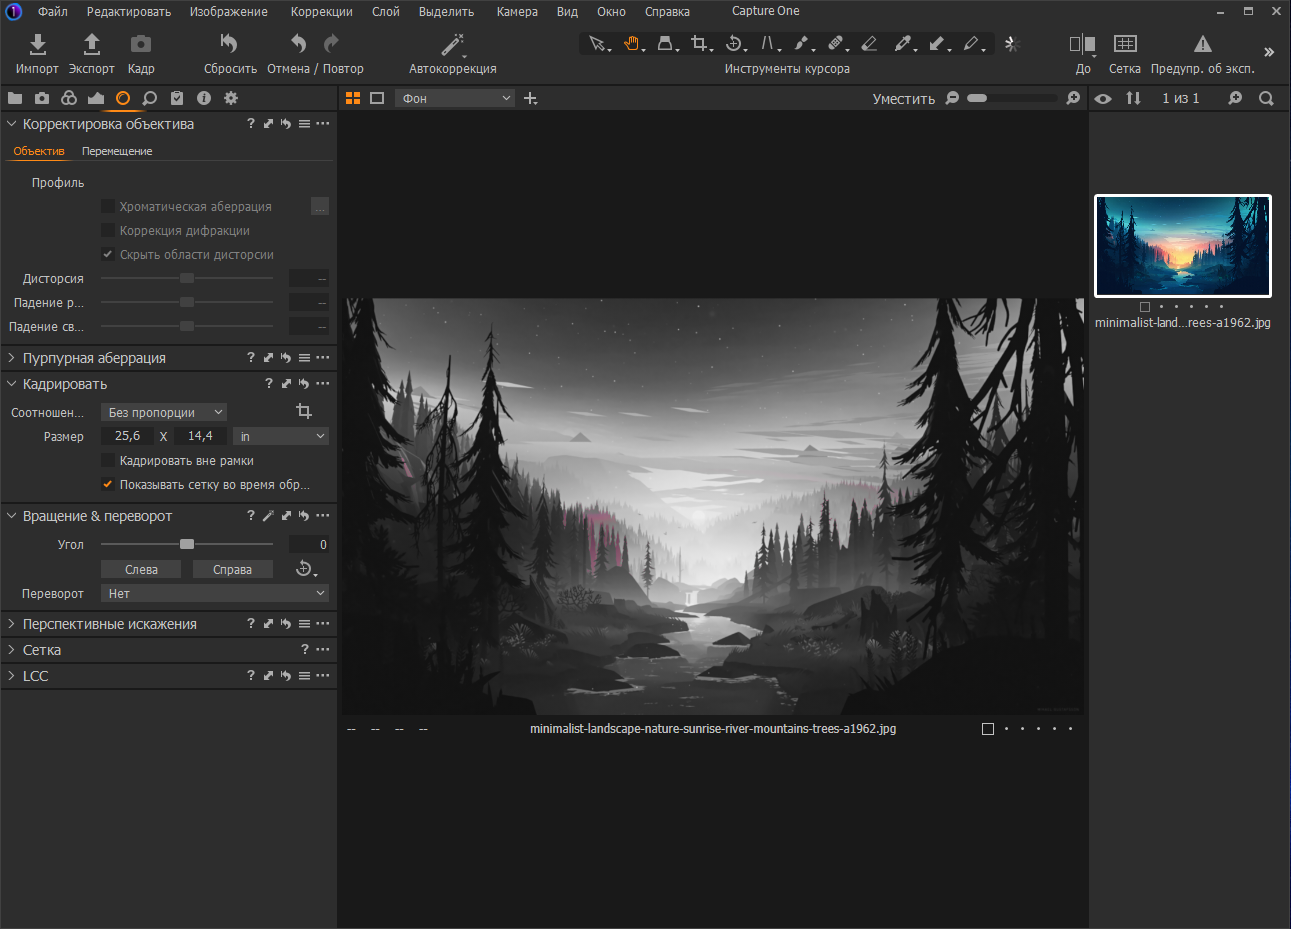Open the Library folder tool tab
This screenshot has width=1291, height=929.
pyautogui.click(x=15, y=98)
